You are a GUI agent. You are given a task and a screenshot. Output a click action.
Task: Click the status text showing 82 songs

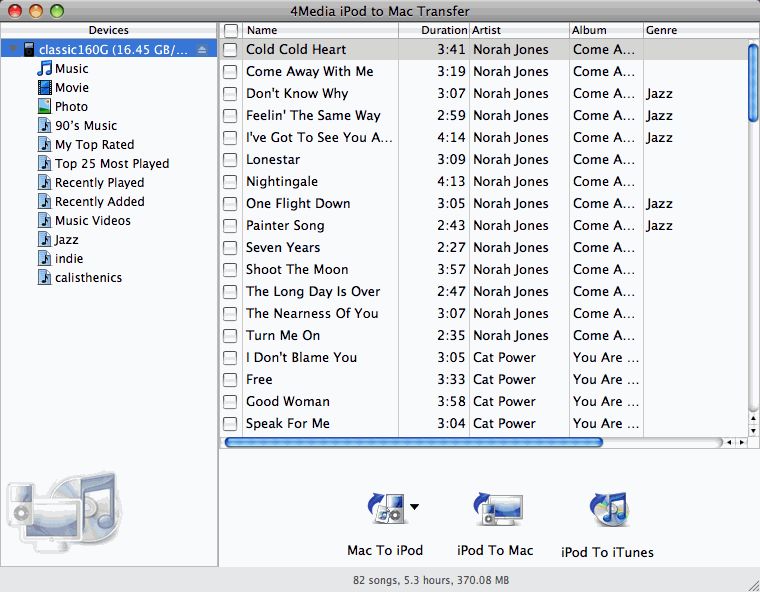tap(431, 580)
